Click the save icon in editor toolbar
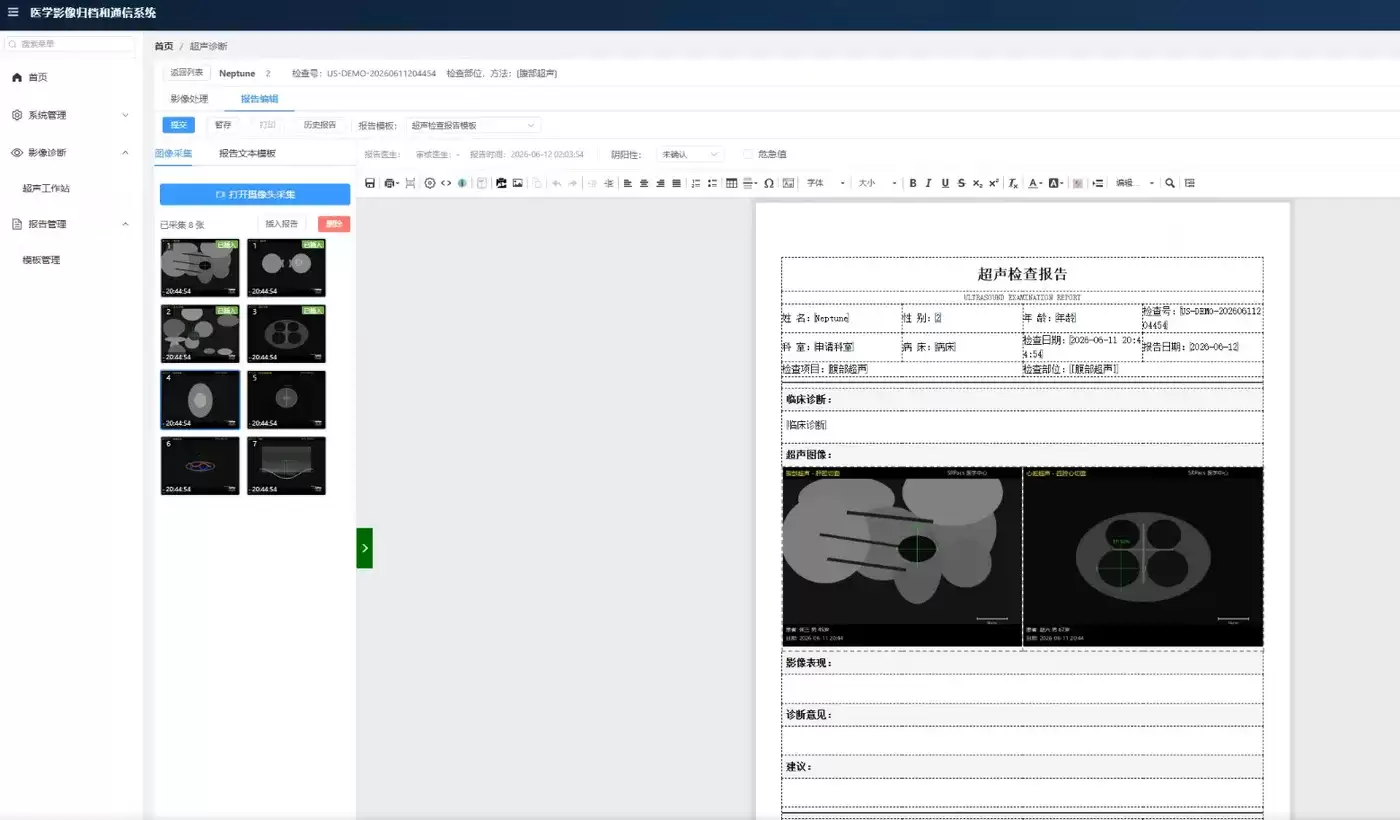1400x820 pixels. [x=370, y=183]
